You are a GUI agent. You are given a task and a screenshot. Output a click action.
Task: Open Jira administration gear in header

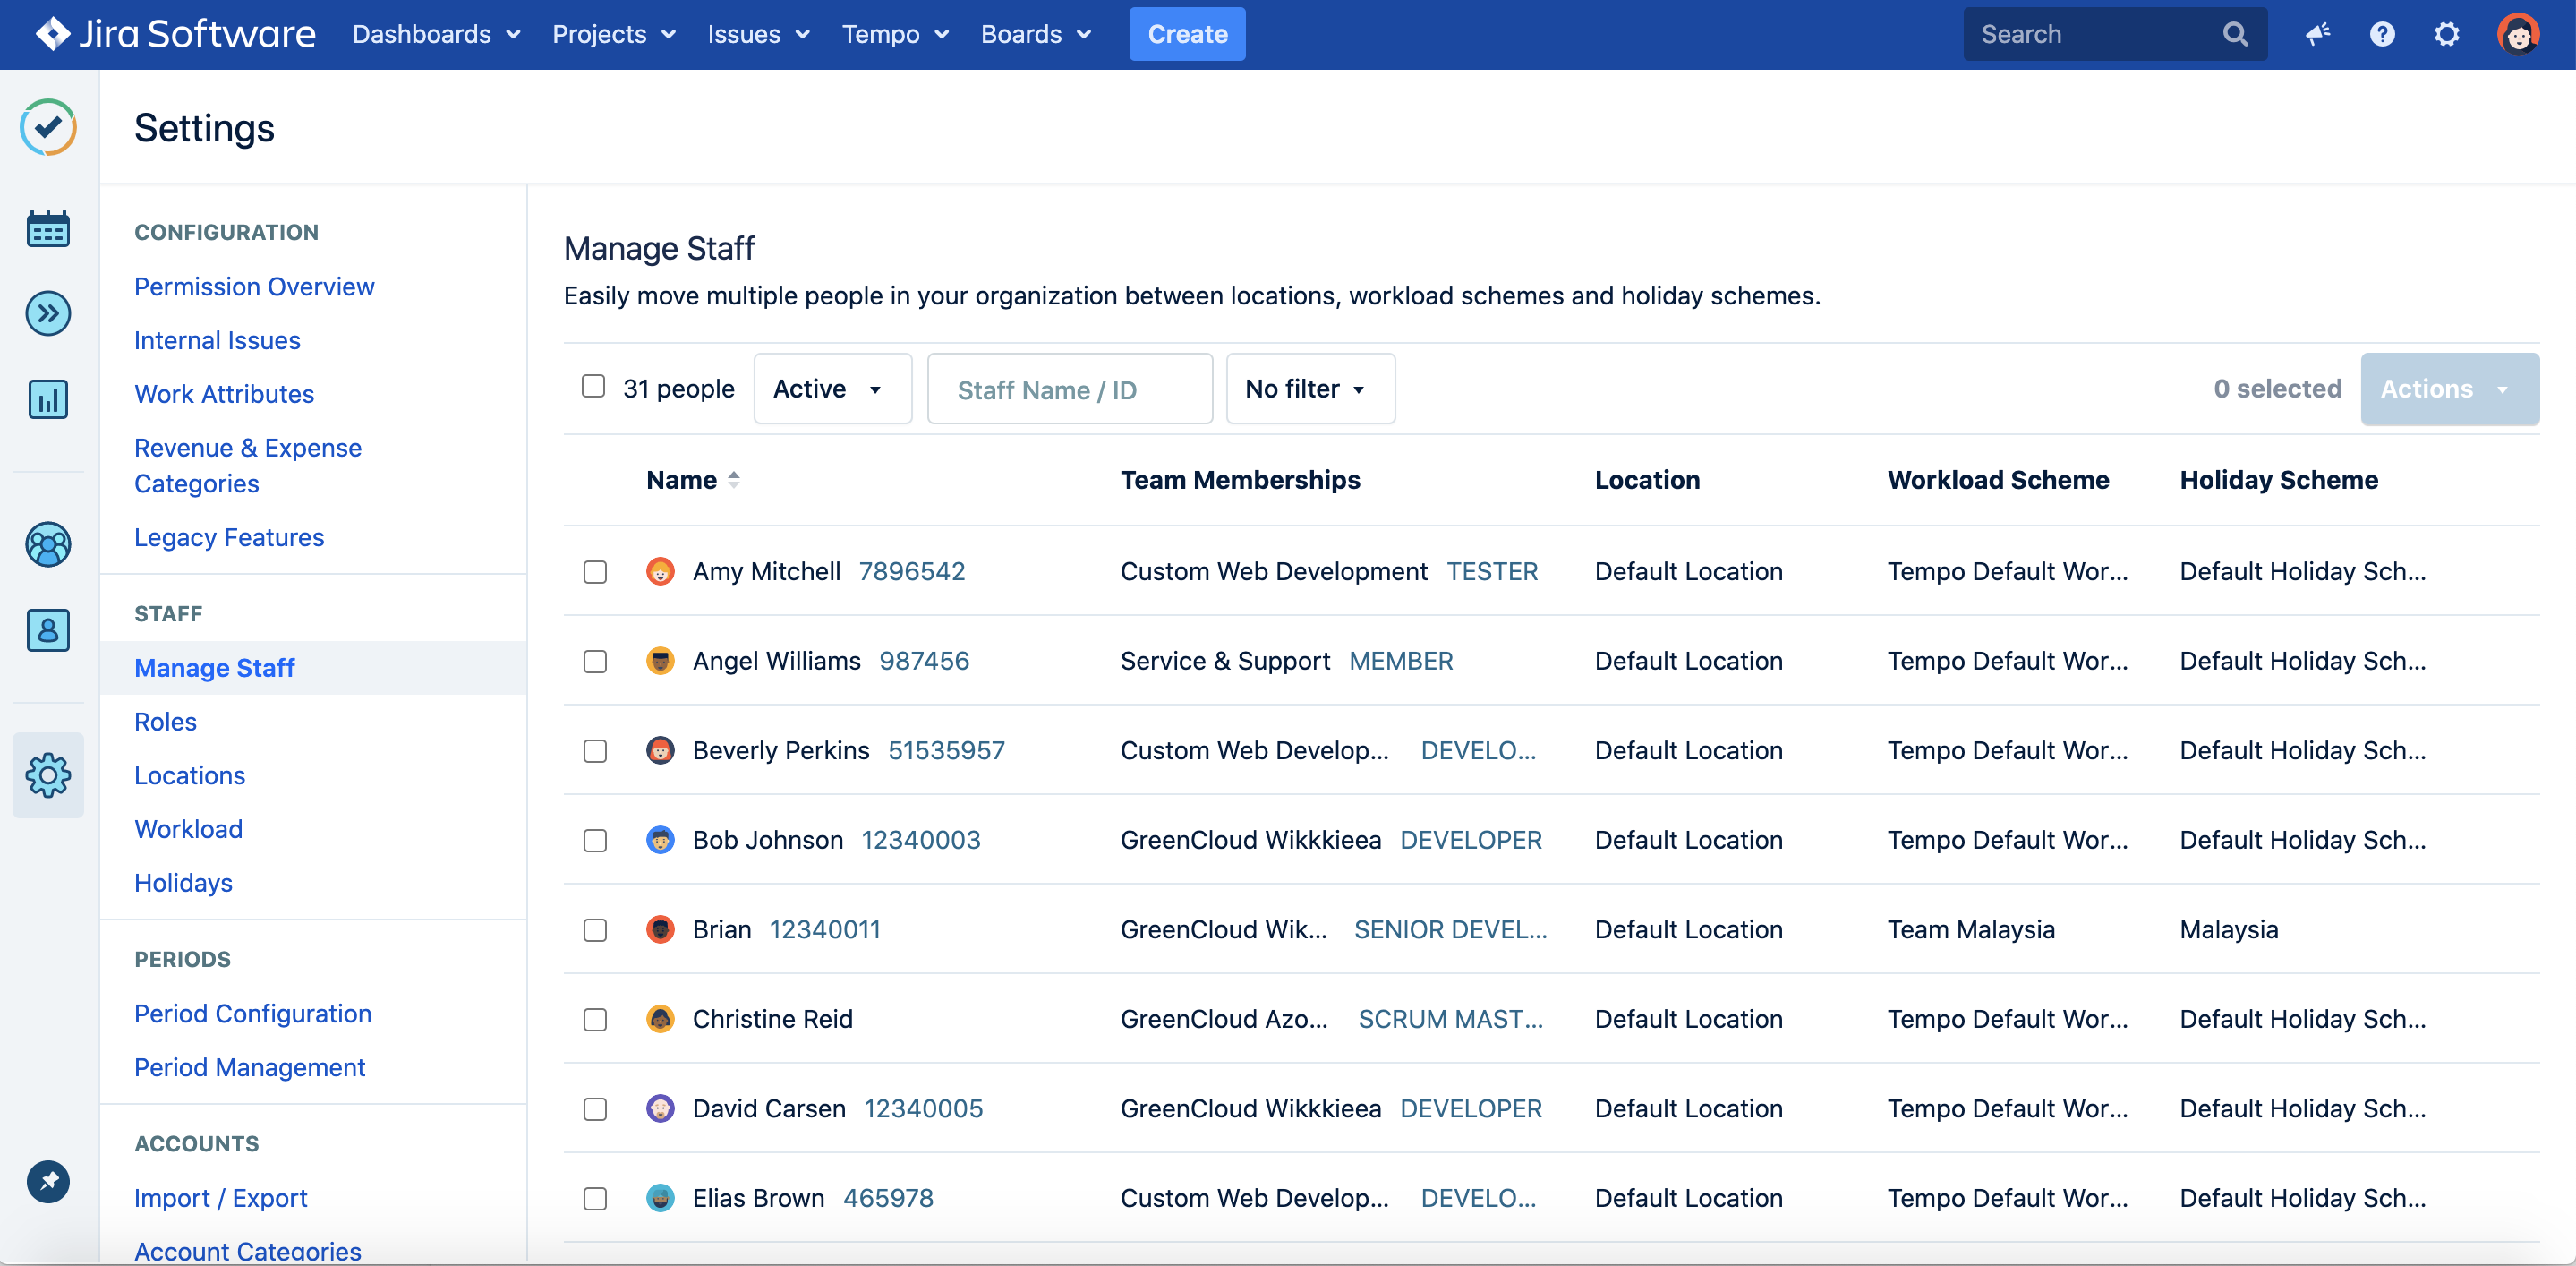2446,34
